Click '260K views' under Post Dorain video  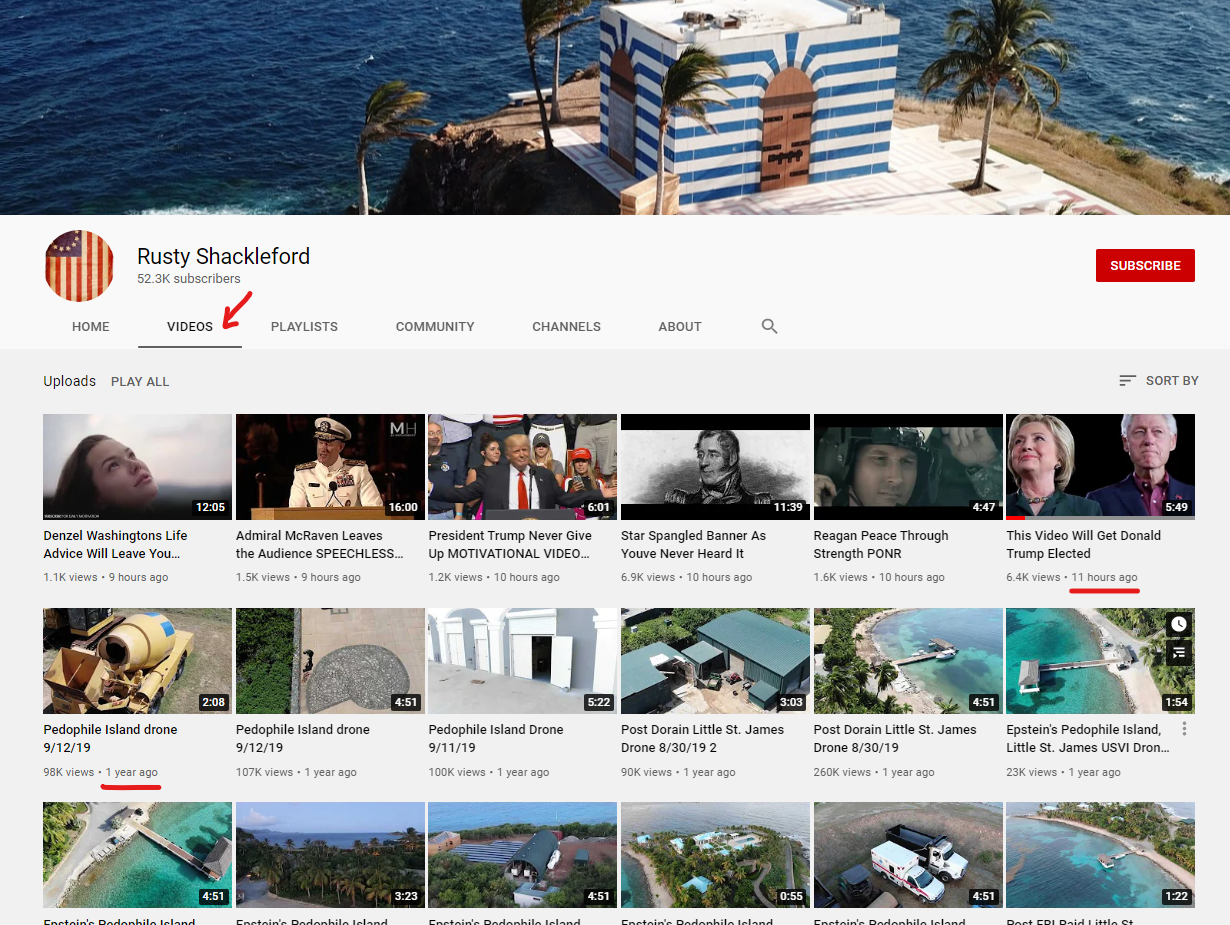click(x=842, y=772)
